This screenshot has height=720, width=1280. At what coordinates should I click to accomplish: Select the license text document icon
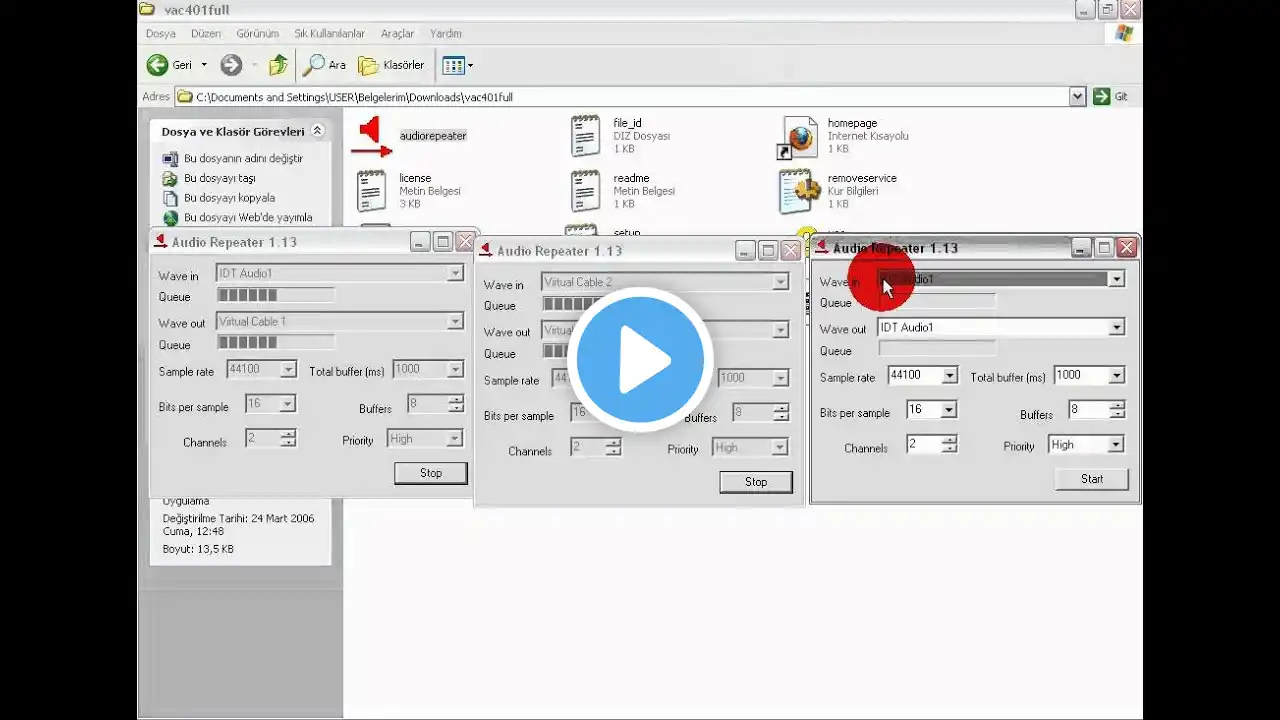coord(371,191)
